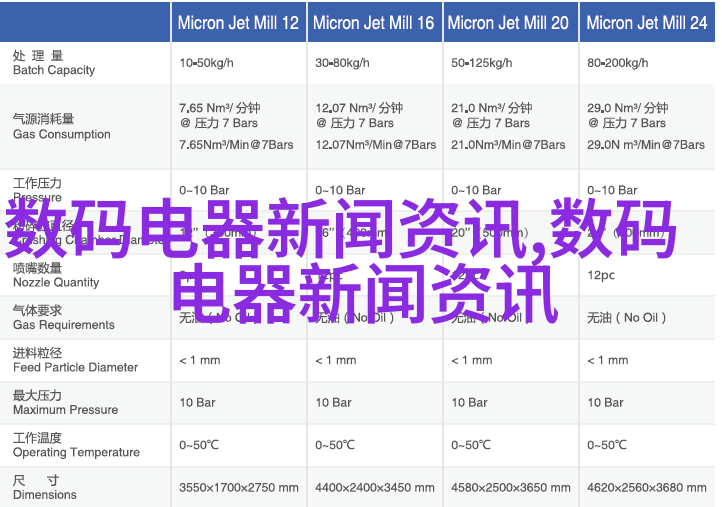Select the Maximum Pressure row label

click(65, 403)
